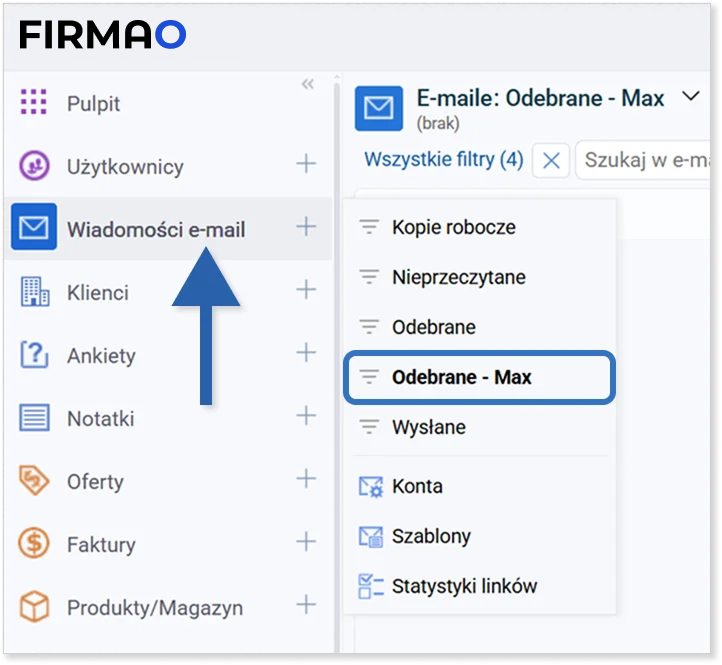
Task: Select Odebrane - Max menu entry
Action: tap(461, 377)
